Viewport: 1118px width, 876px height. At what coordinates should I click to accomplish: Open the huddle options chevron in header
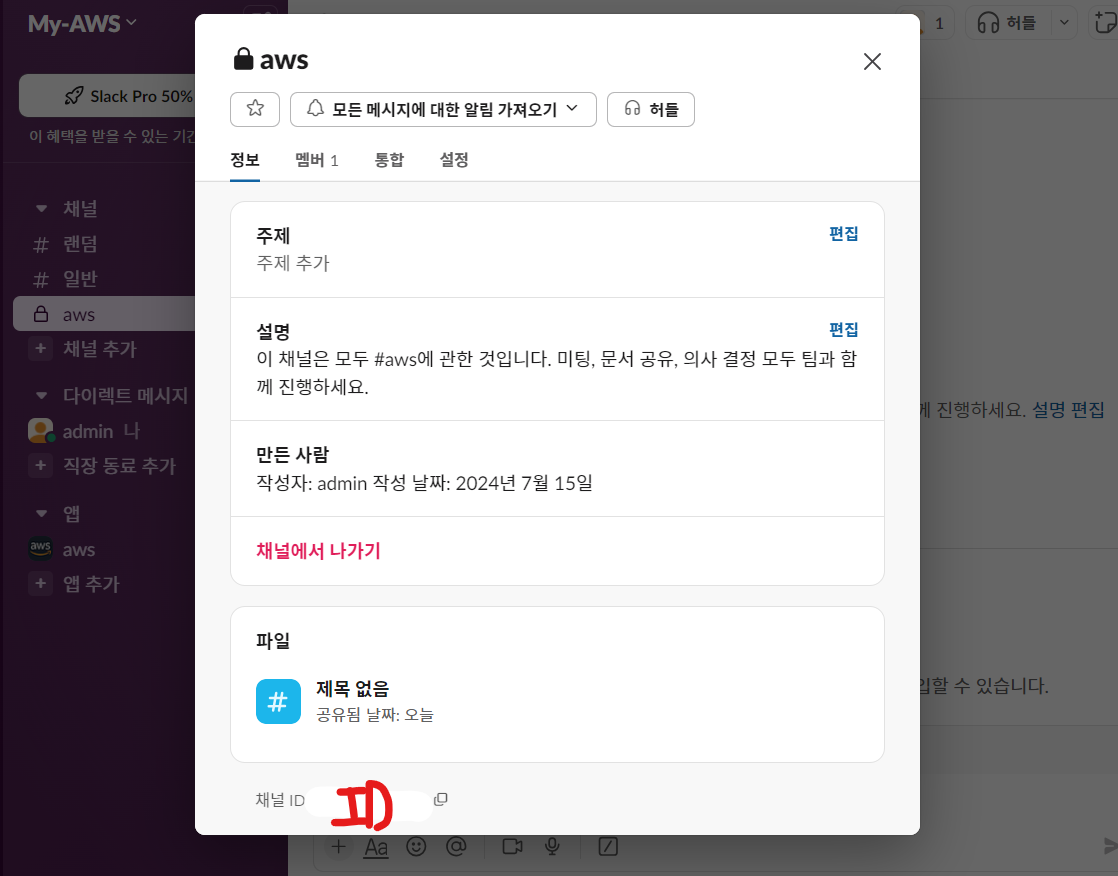[1064, 24]
